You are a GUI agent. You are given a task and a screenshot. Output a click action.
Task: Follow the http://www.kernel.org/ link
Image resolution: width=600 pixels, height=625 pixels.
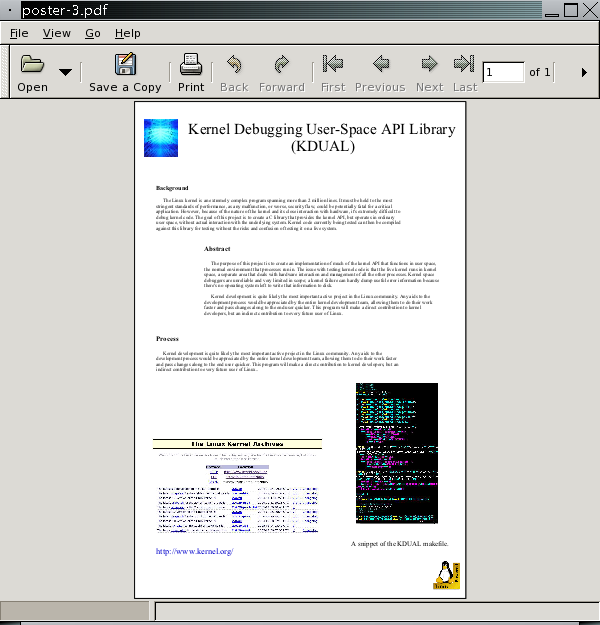pyautogui.click(x=195, y=551)
